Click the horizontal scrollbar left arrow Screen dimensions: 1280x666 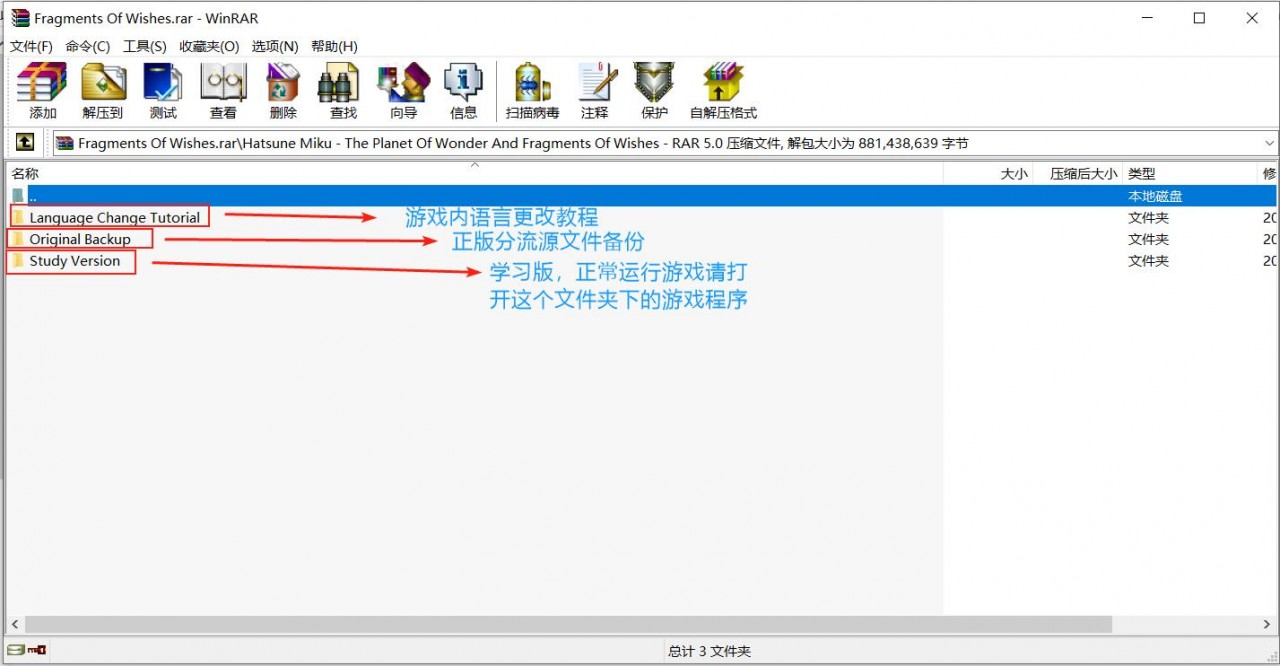point(14,624)
